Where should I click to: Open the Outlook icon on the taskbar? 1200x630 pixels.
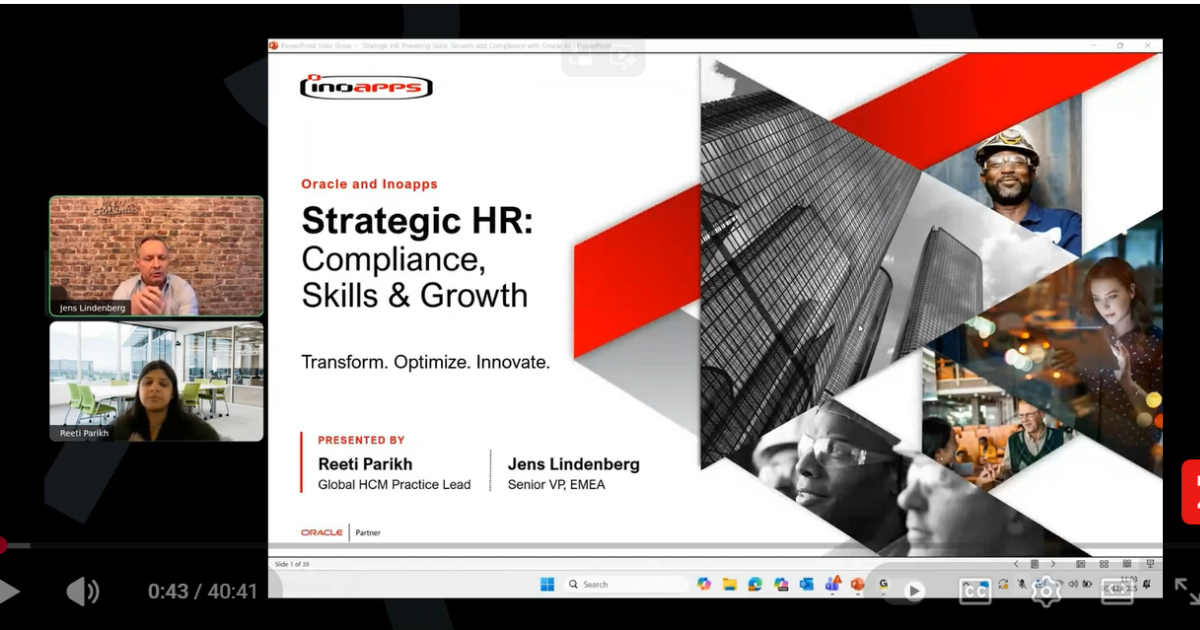pyautogui.click(x=807, y=584)
